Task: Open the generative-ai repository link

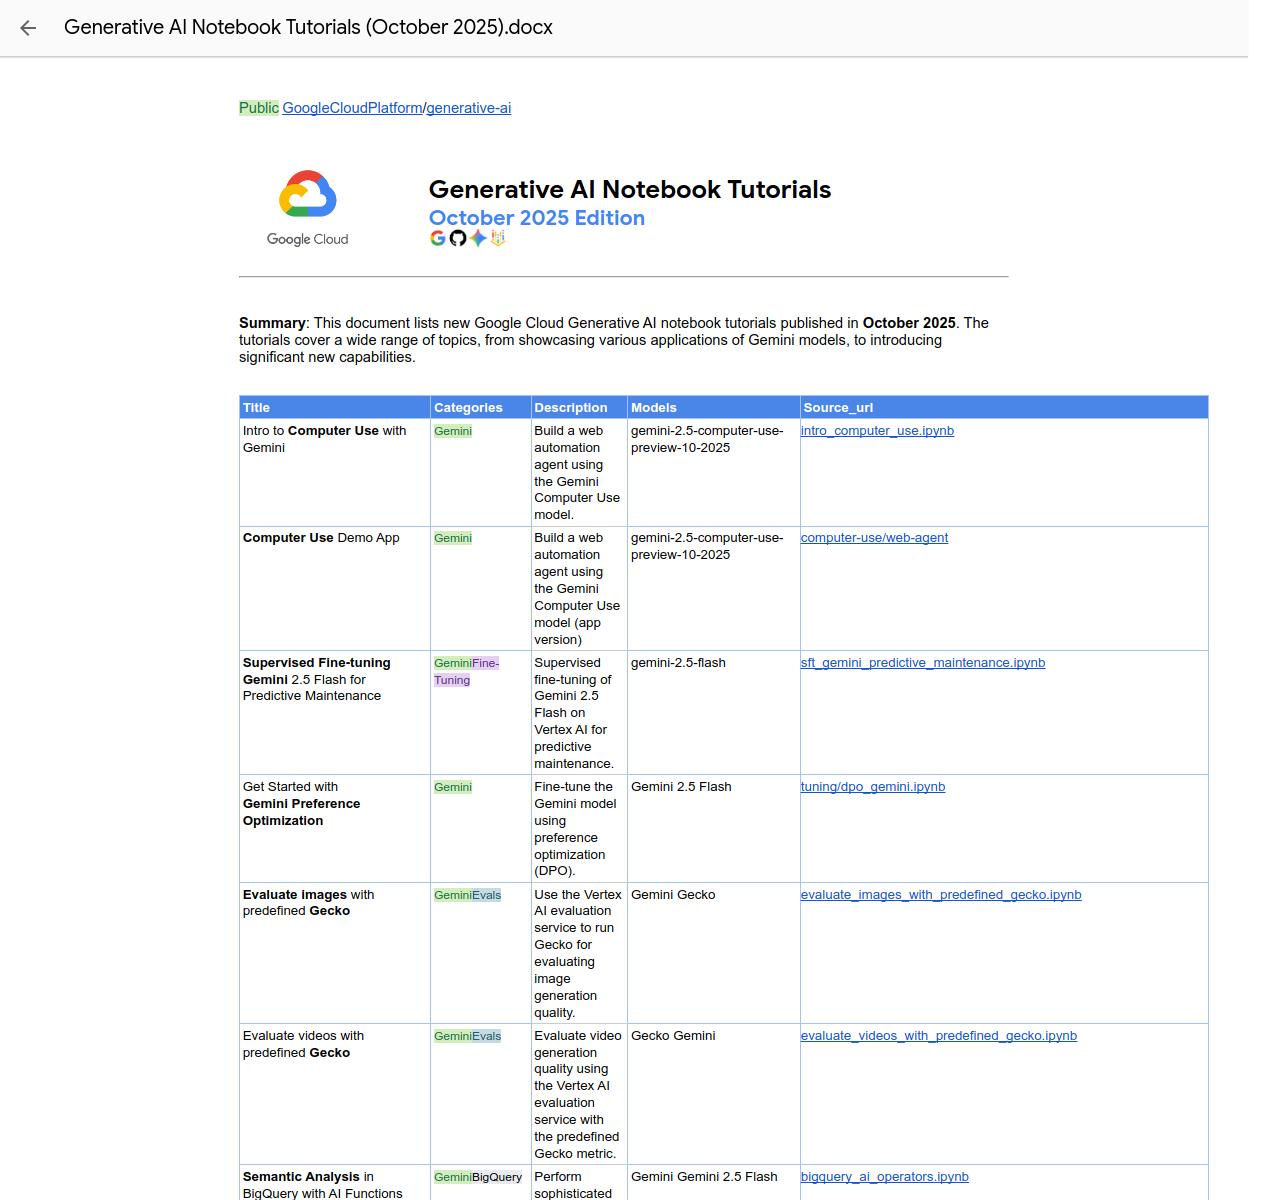Action: point(468,108)
